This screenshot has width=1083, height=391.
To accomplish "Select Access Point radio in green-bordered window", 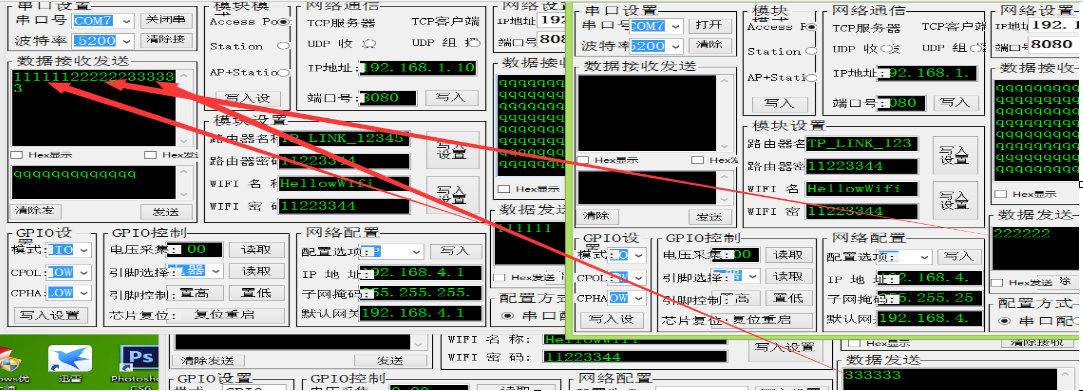I will 811,27.
